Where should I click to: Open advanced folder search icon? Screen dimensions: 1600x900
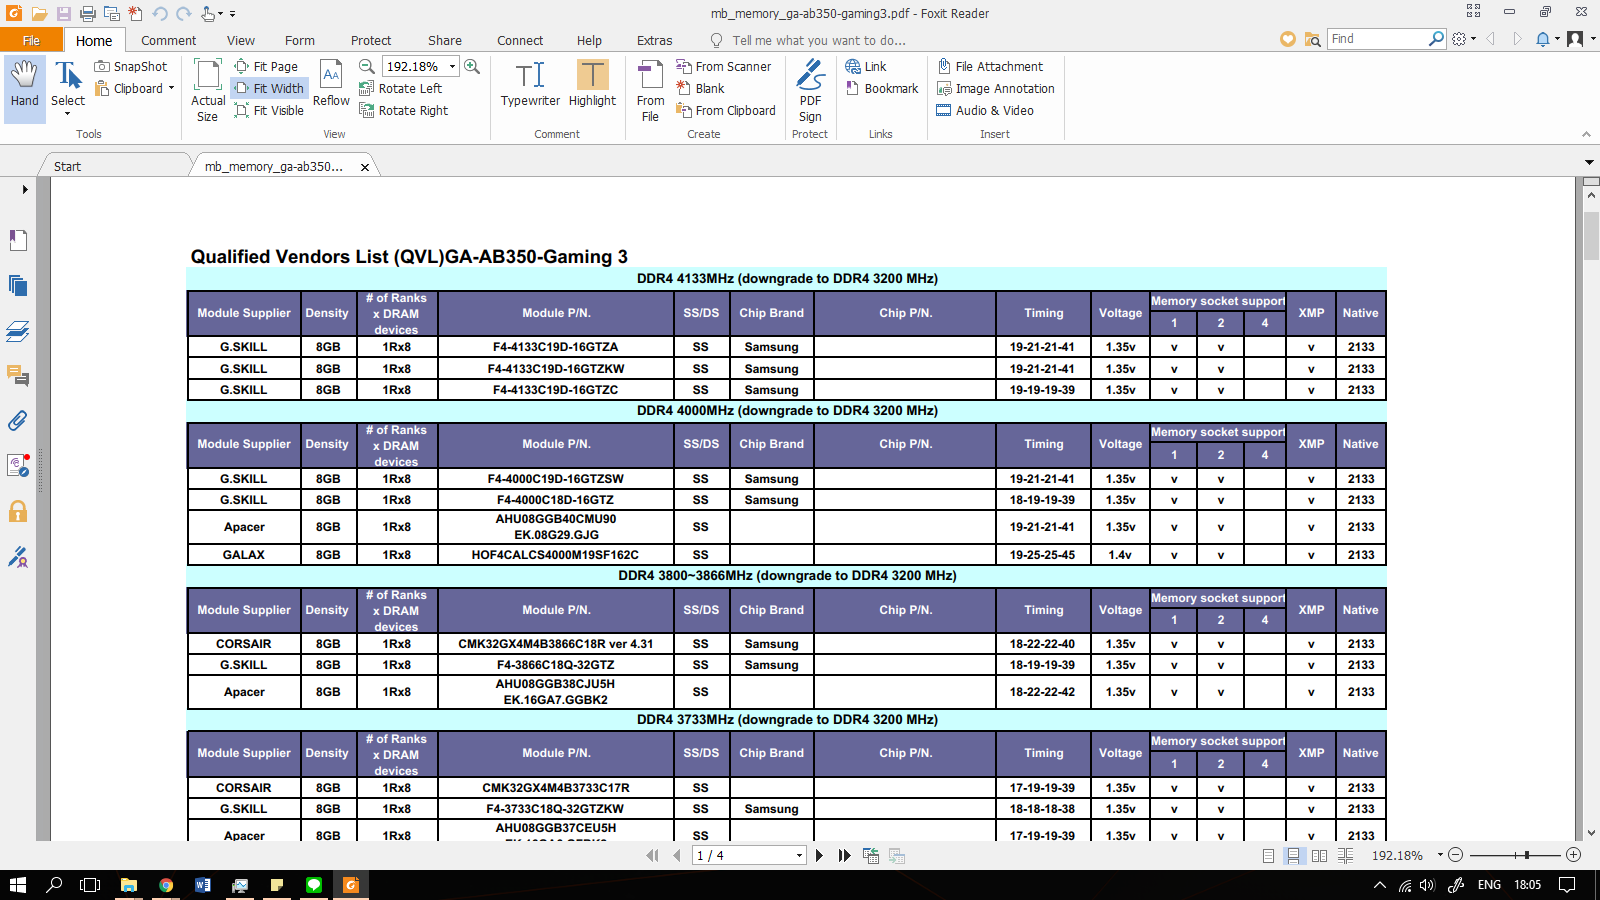click(x=1312, y=39)
